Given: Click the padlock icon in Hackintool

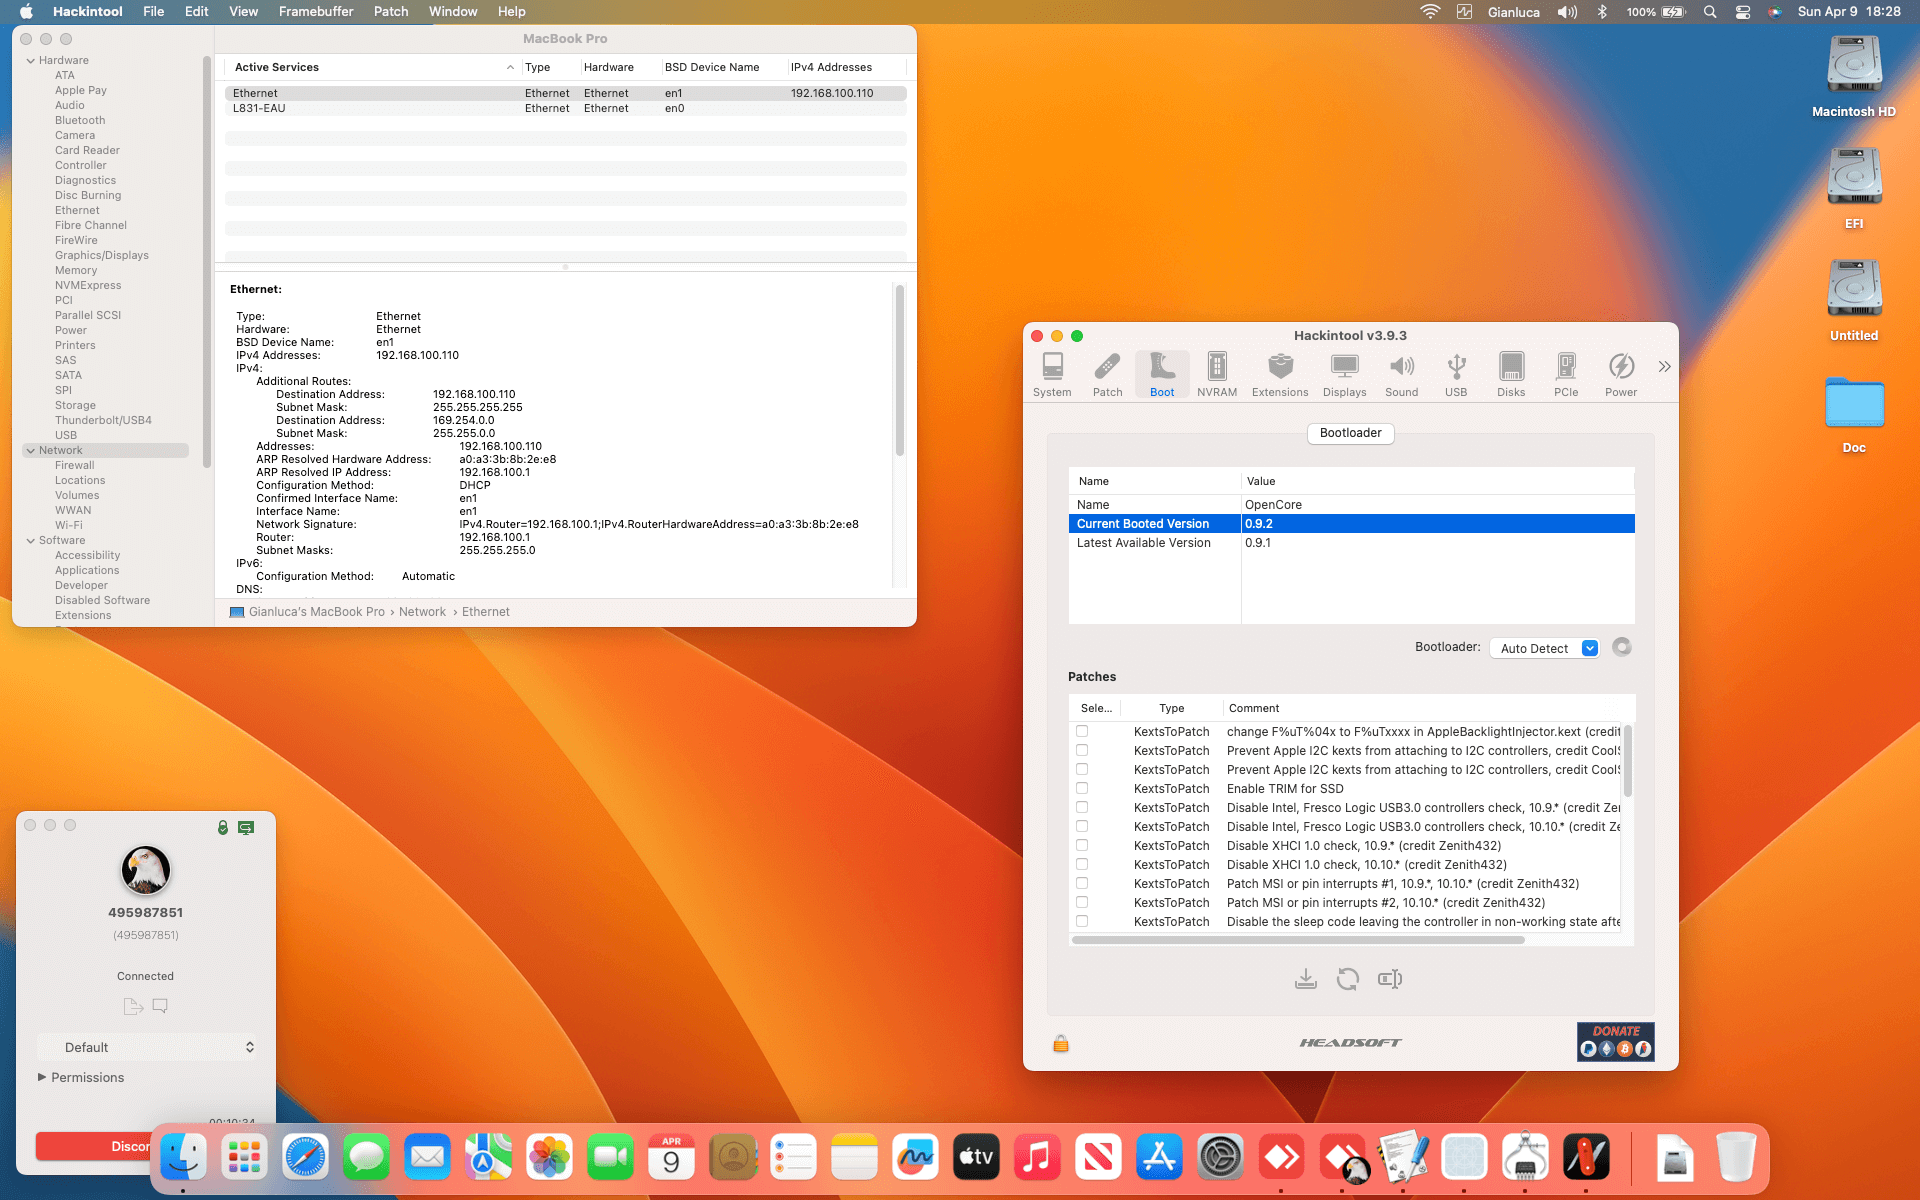Looking at the screenshot, I should pos(1059,1043).
